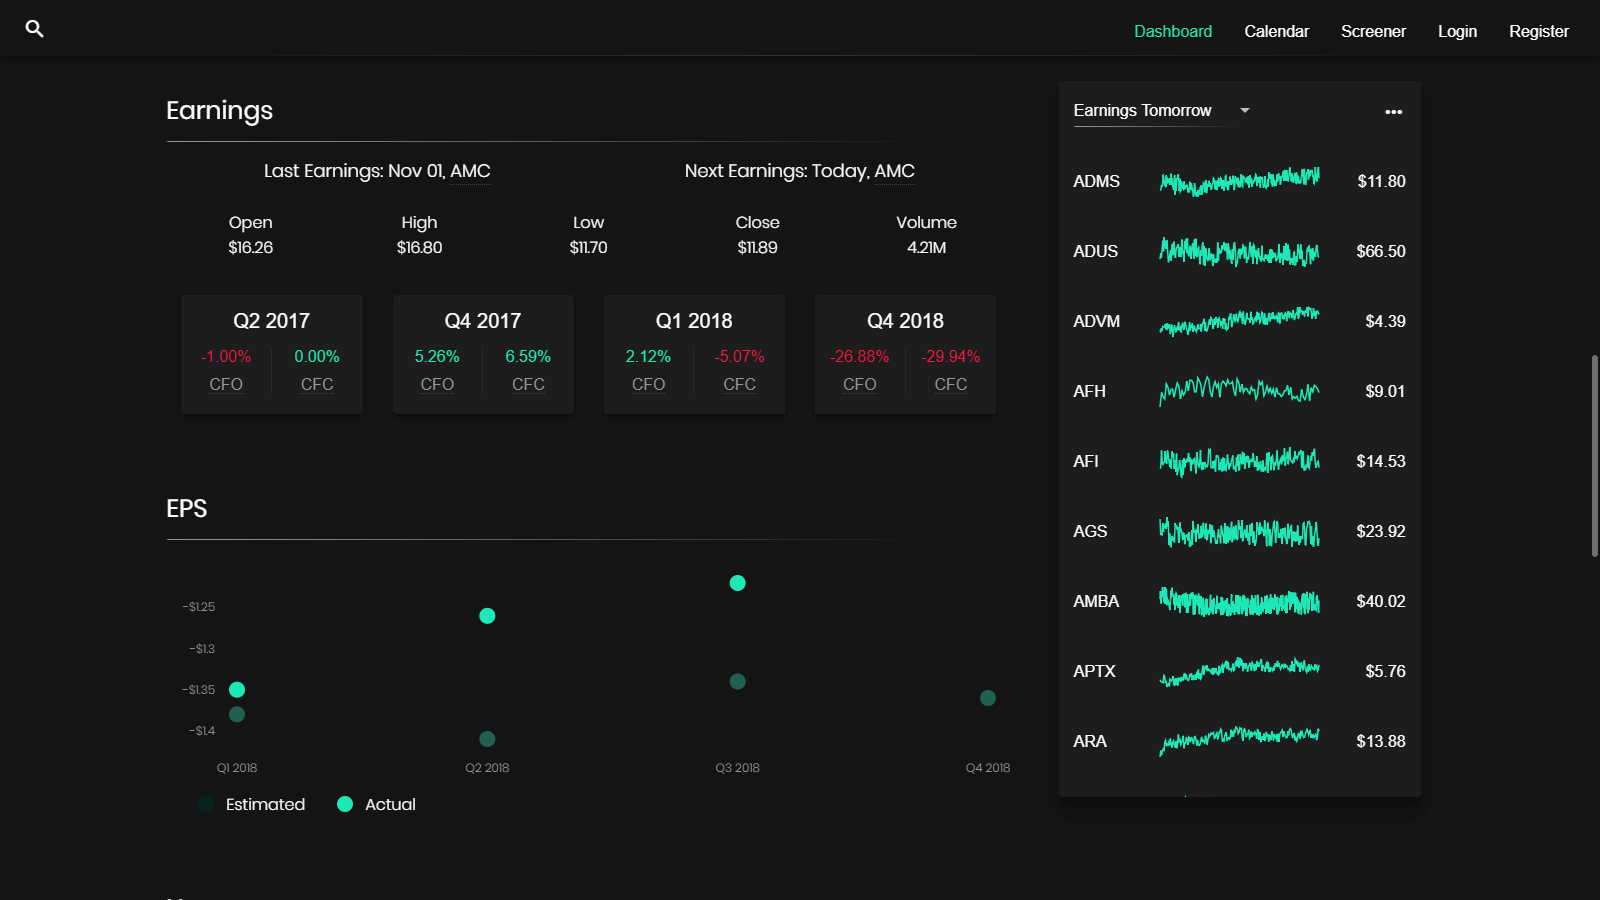The width and height of the screenshot is (1600, 900).
Task: Select the Q4 2018 earnings card
Action: (905, 353)
